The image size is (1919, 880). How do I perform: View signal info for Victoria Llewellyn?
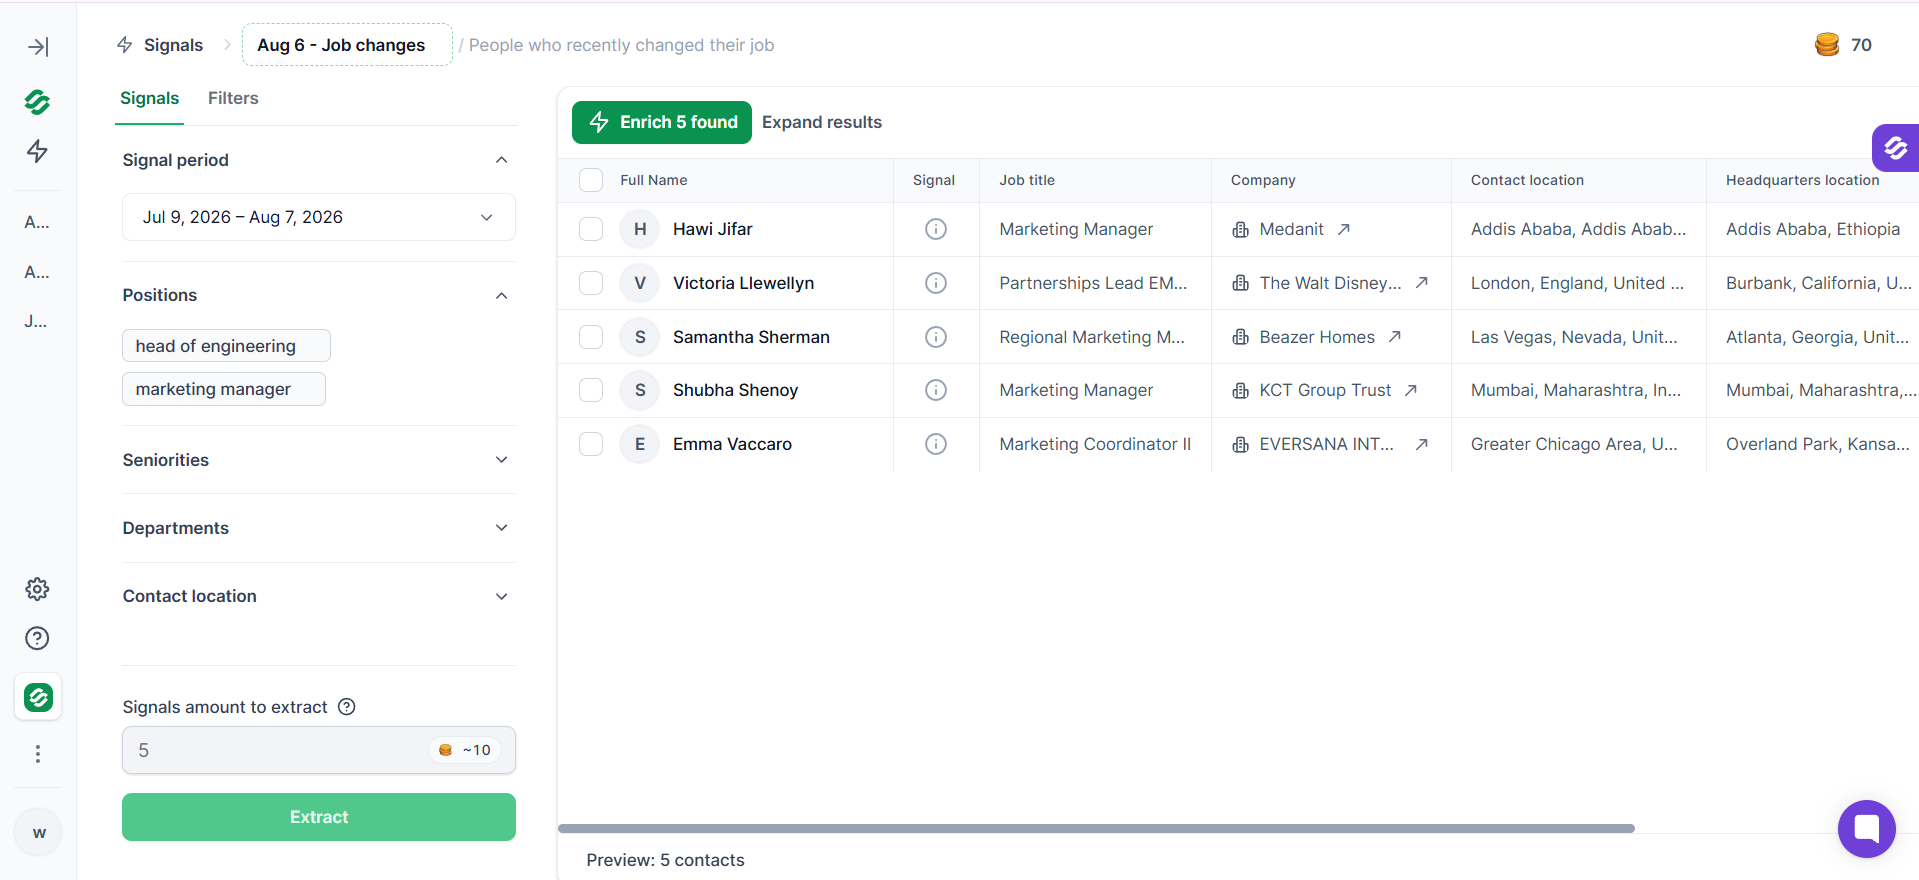click(x=936, y=283)
